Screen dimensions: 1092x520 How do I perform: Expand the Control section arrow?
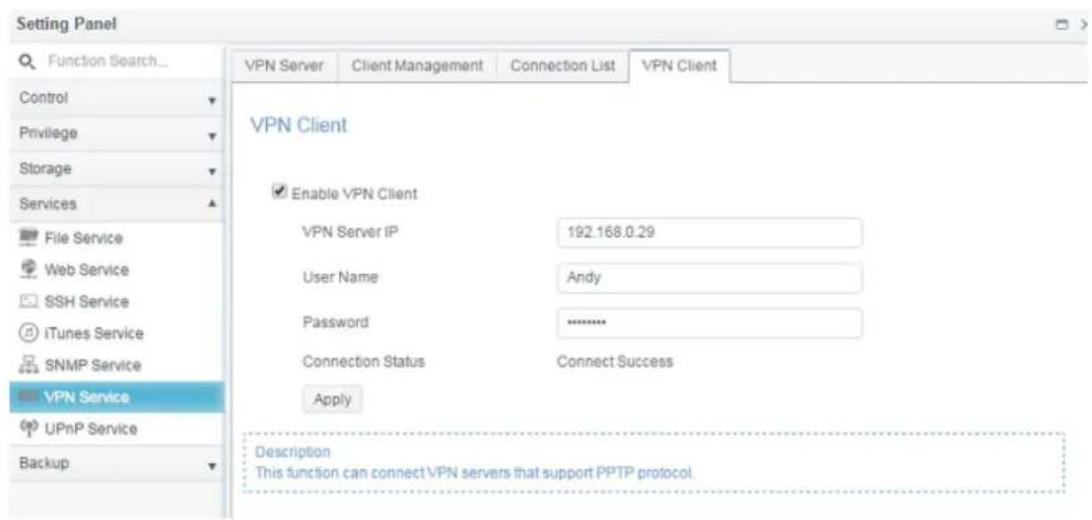[x=212, y=100]
